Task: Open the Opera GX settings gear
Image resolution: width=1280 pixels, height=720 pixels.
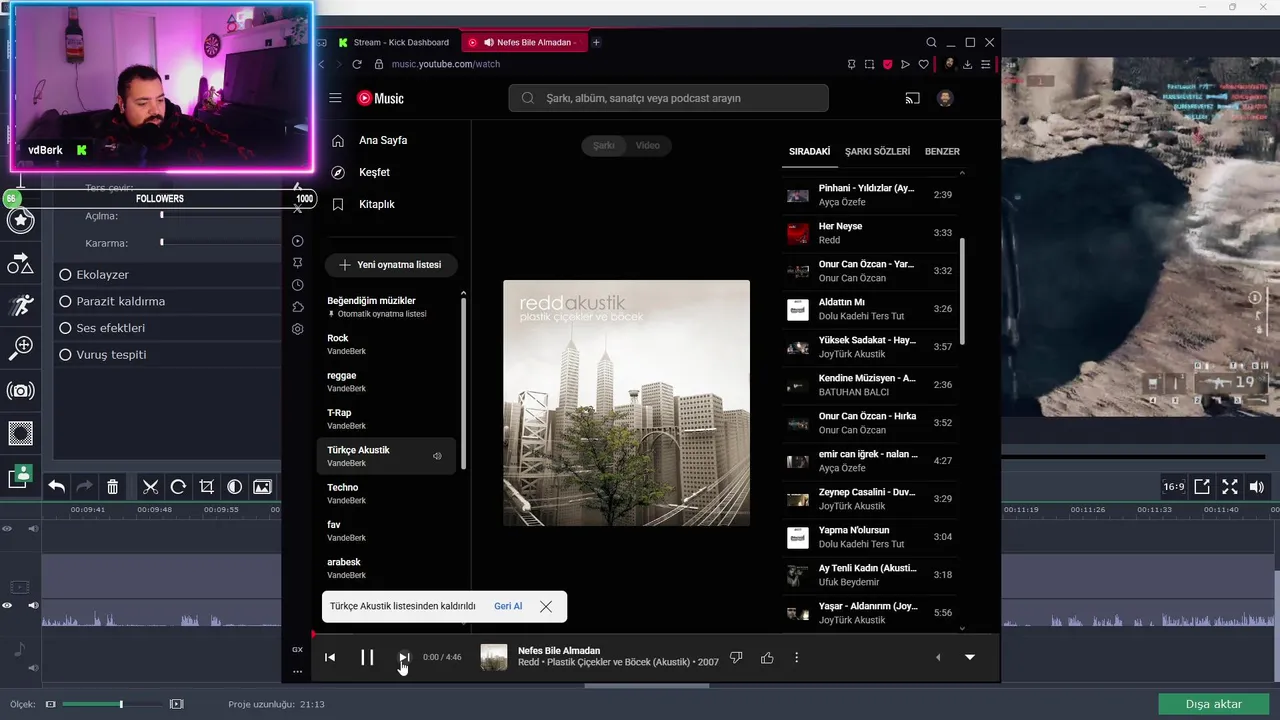Action: click(297, 329)
